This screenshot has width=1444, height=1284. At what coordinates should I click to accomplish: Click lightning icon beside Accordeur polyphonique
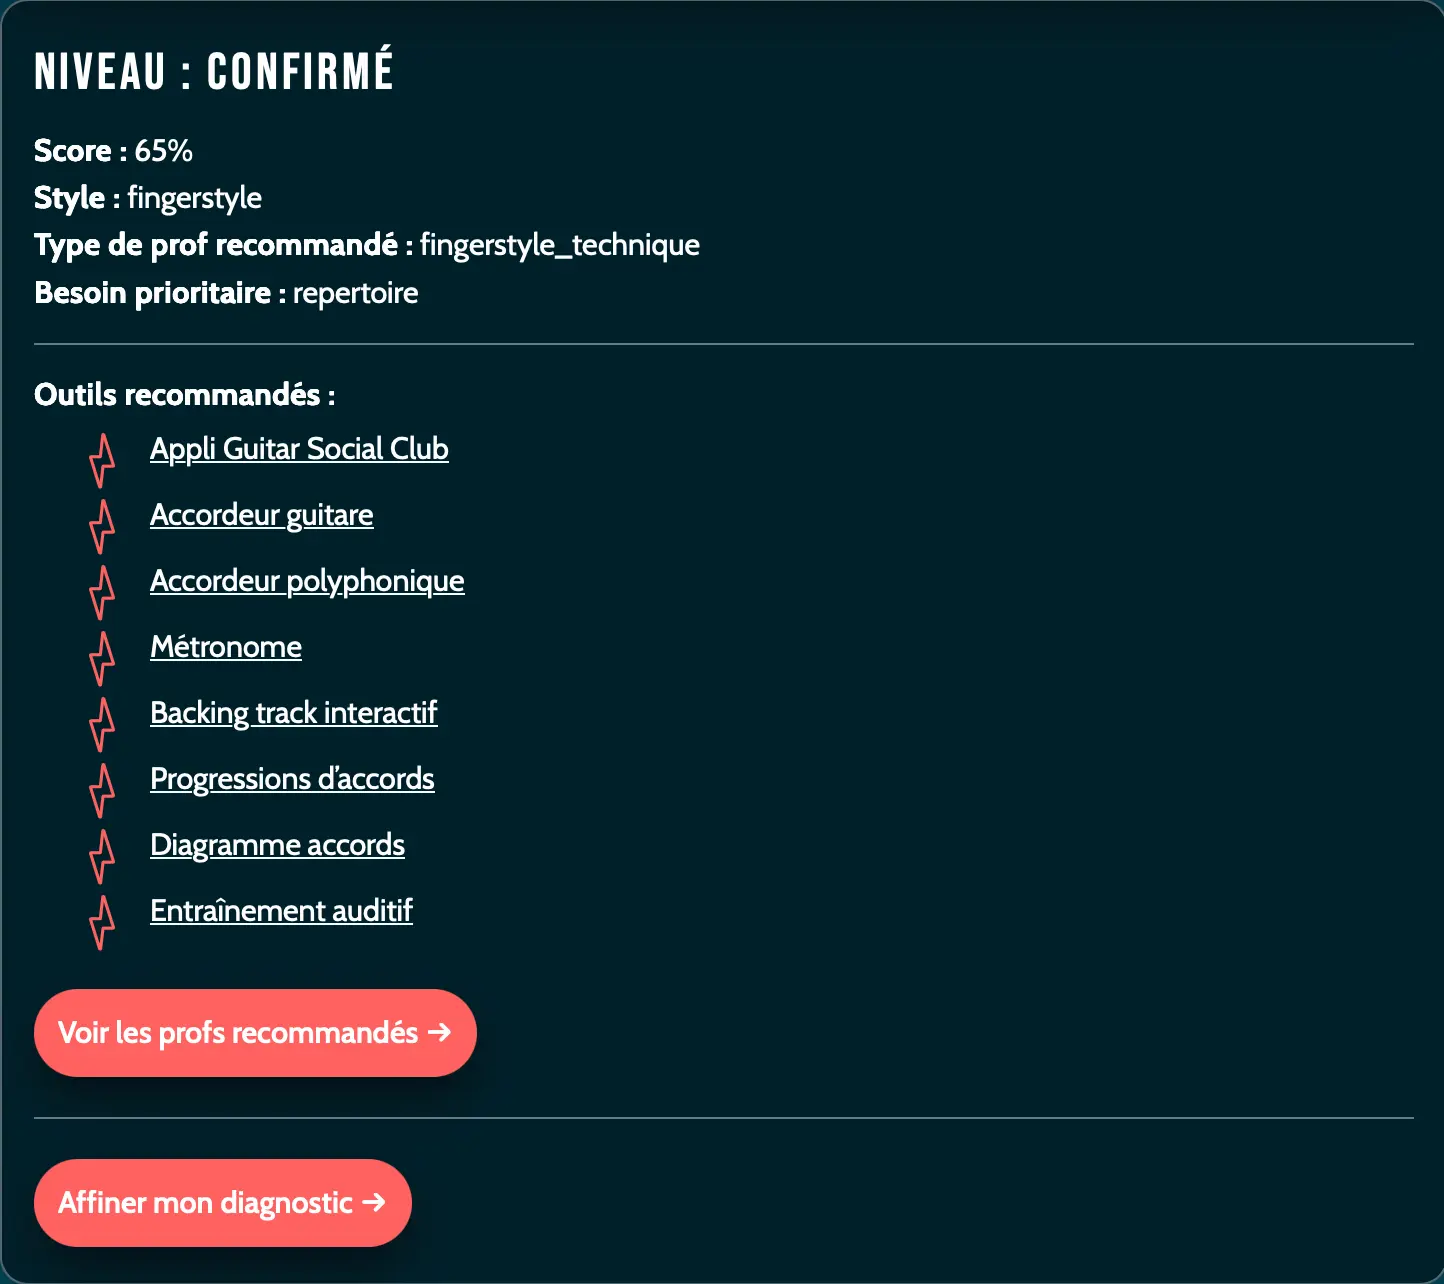tap(102, 592)
